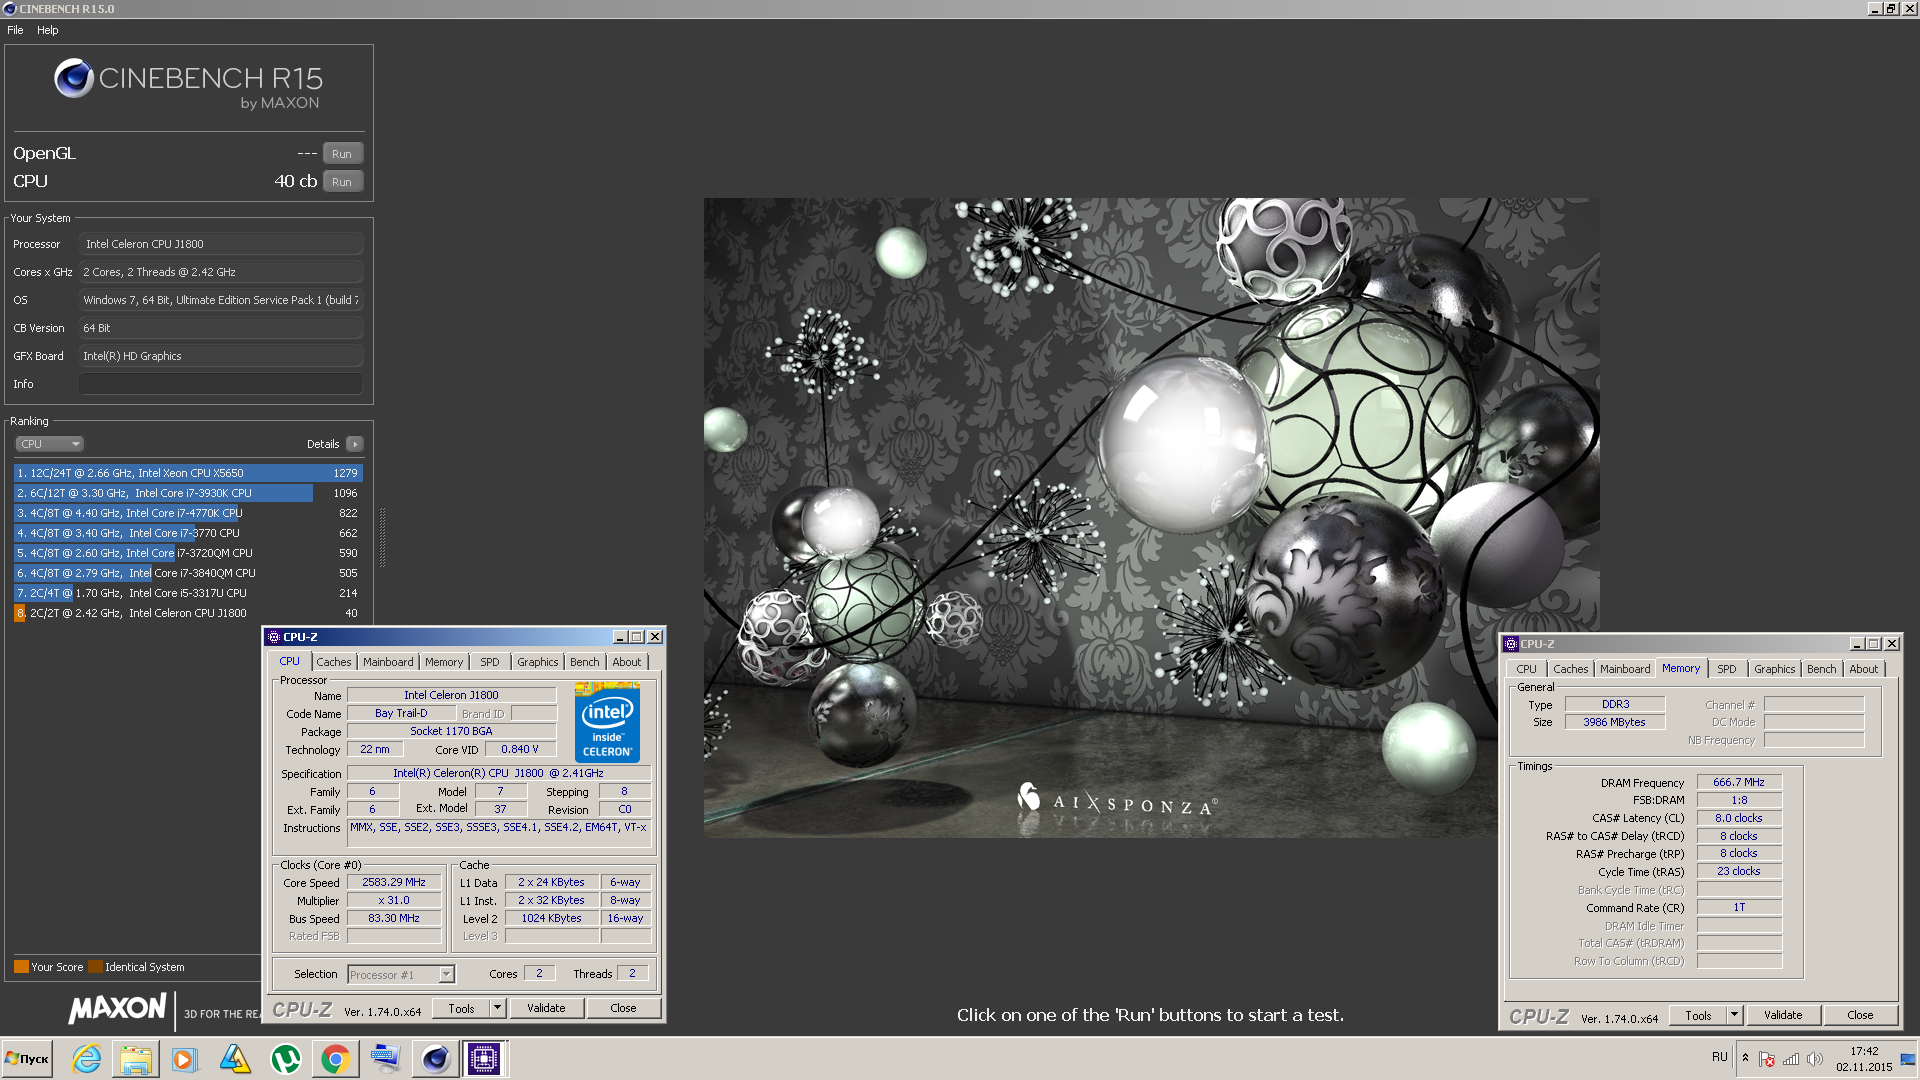
Task: Open SPD tab in right CPU-Z
Action: point(1727,669)
